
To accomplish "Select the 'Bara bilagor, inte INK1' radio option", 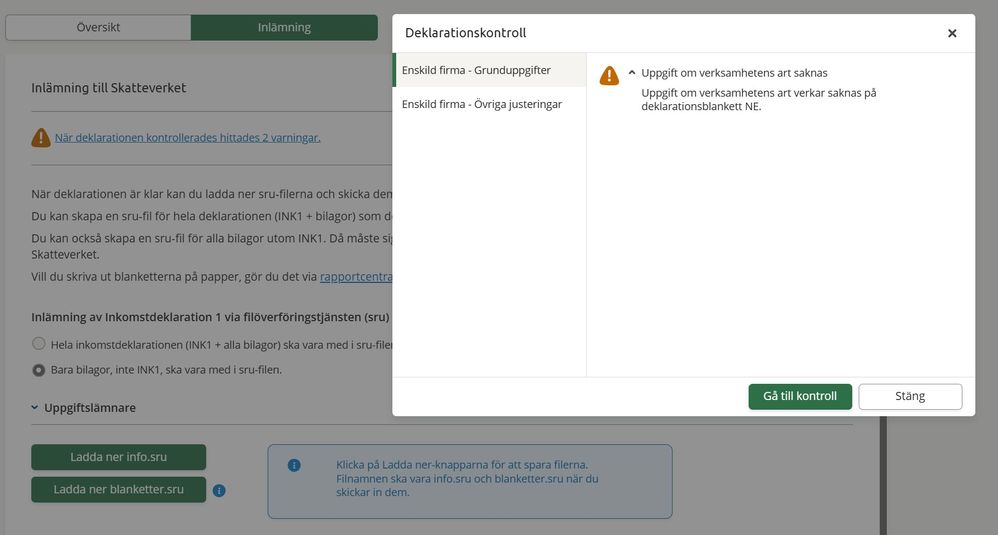I will (x=39, y=370).
